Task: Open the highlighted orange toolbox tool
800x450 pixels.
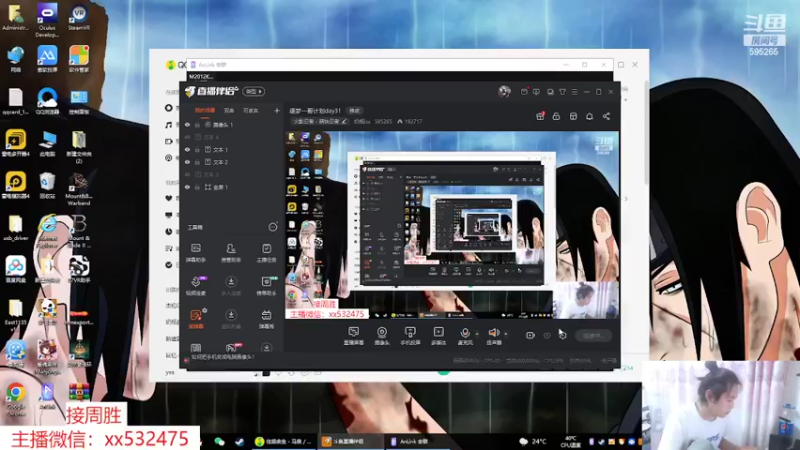Action: tap(196, 319)
